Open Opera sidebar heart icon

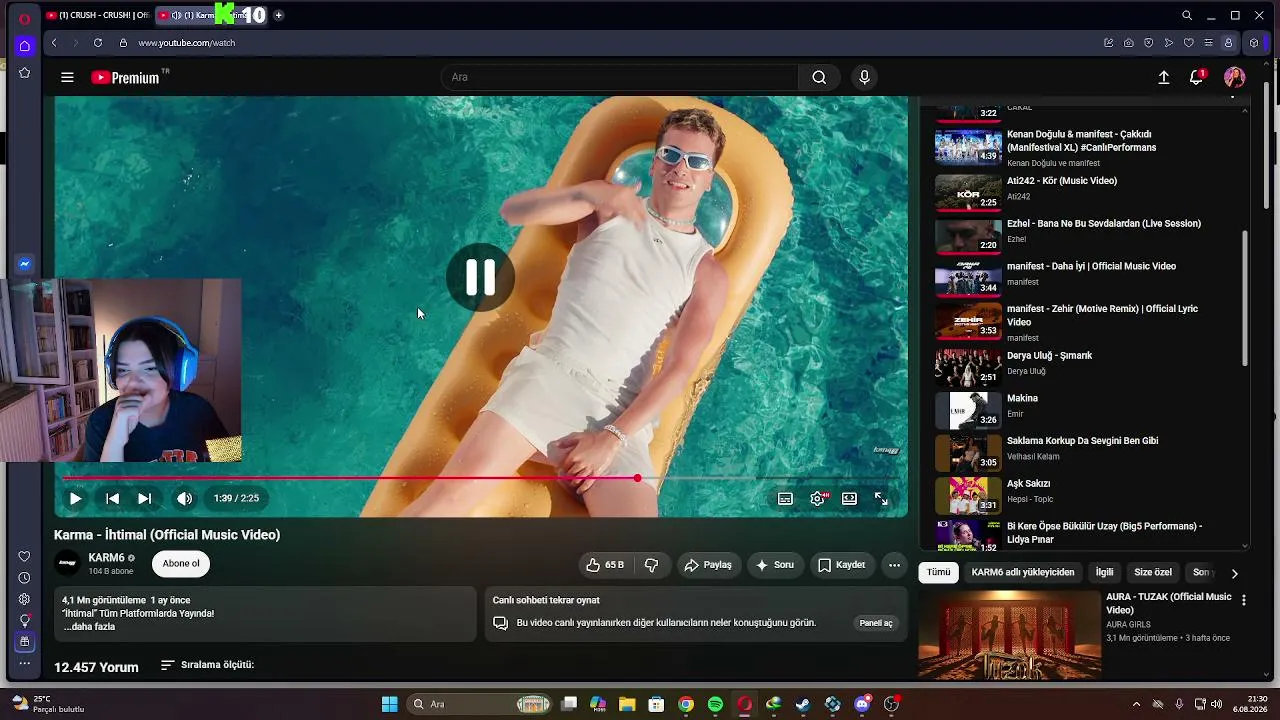(24, 557)
